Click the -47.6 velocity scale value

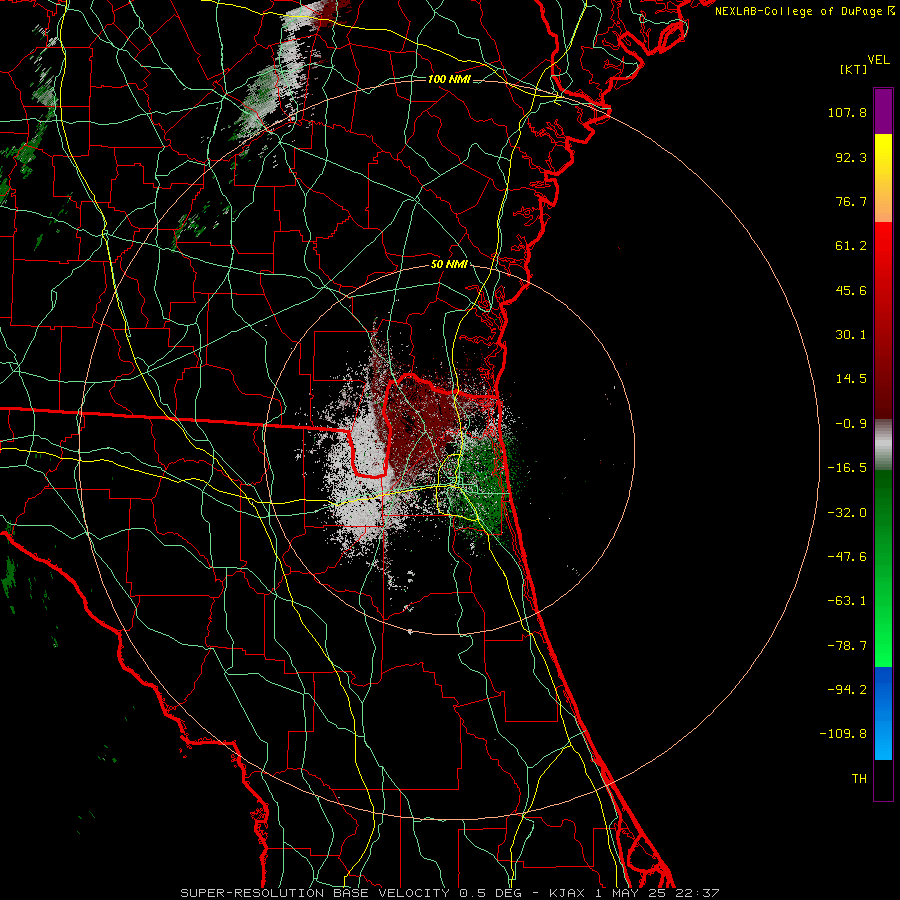[847, 557]
